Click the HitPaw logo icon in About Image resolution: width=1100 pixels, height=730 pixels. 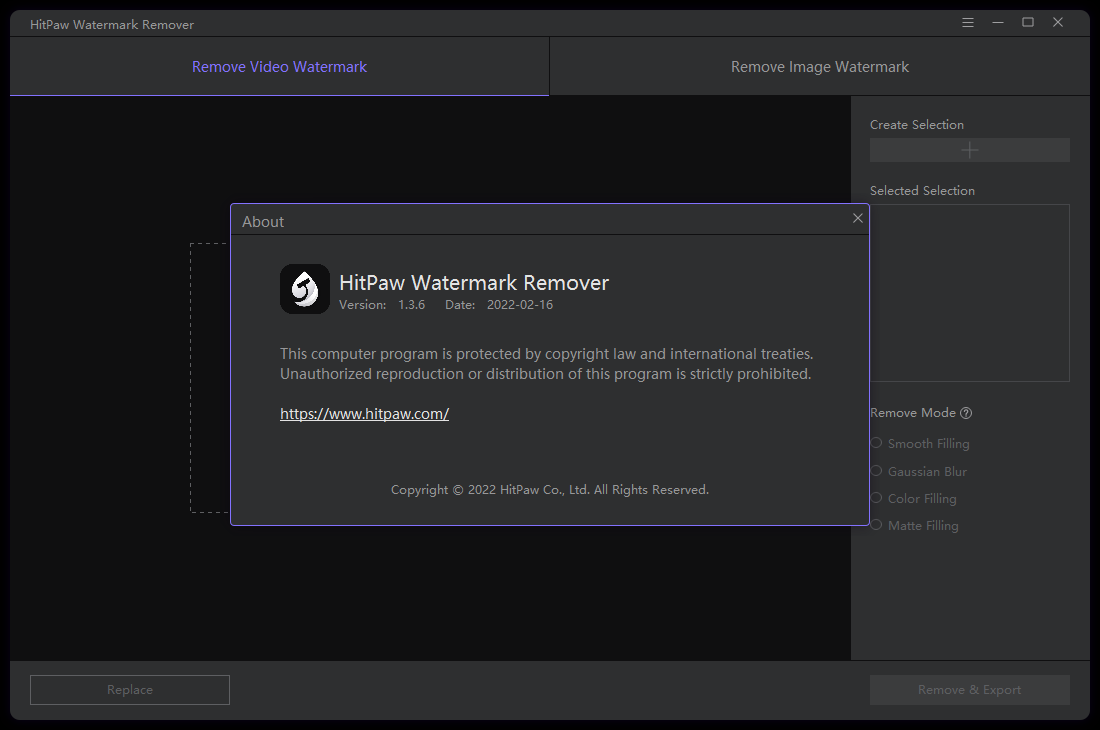click(304, 289)
